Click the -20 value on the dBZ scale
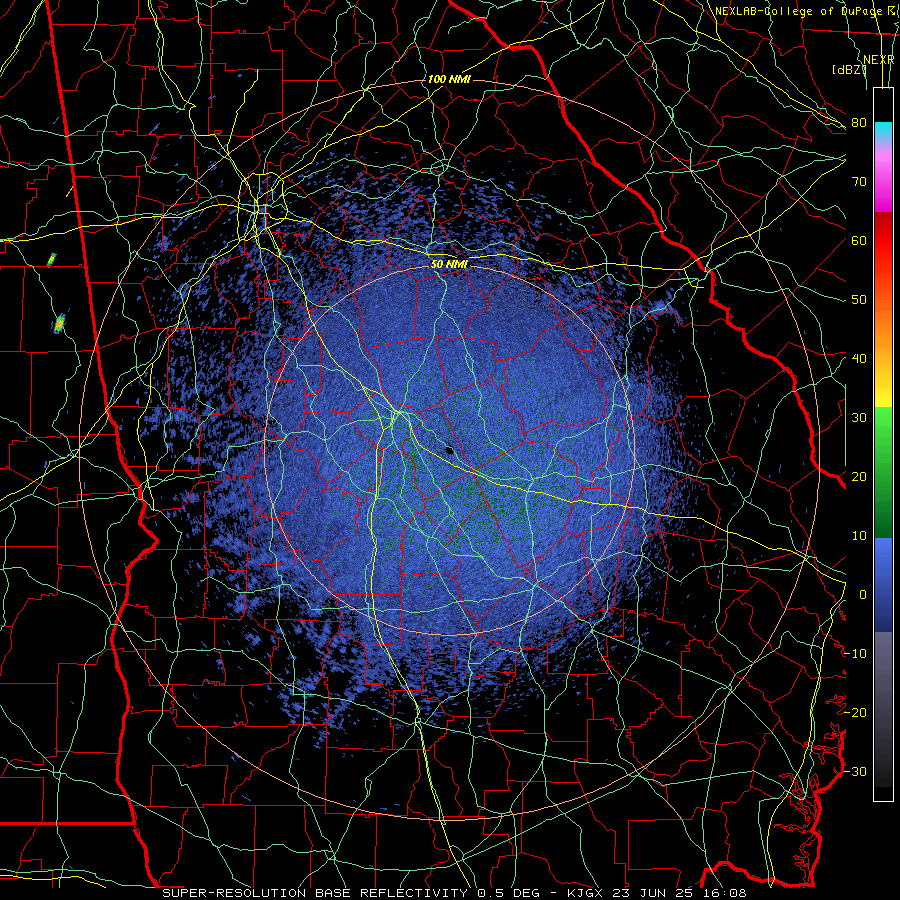The width and height of the screenshot is (900, 900). point(855,712)
